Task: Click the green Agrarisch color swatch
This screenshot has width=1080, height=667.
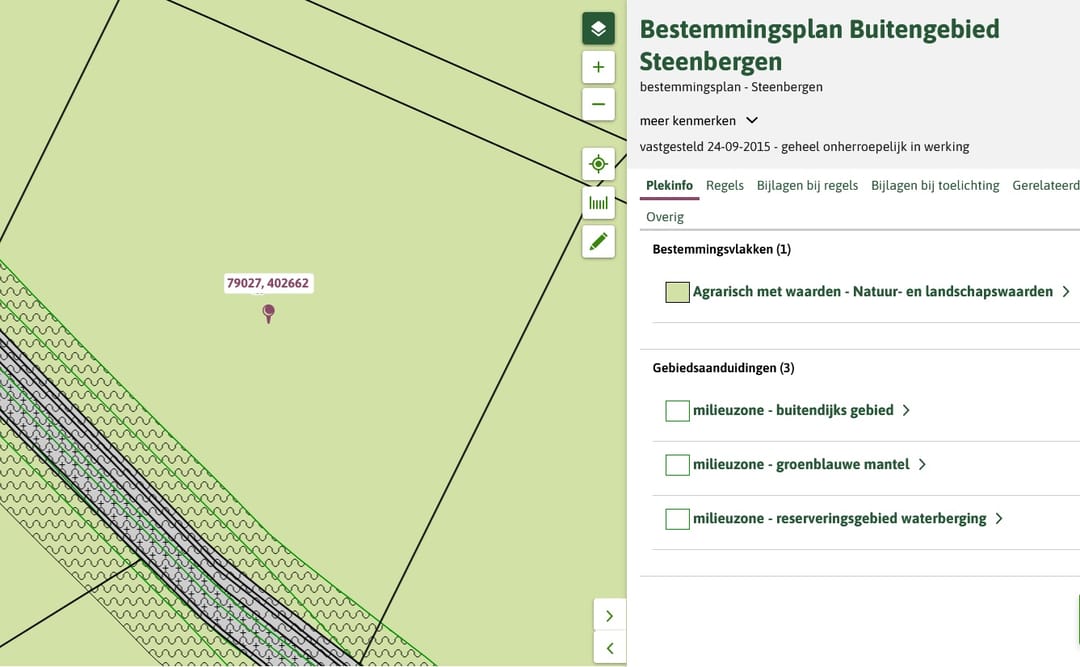Action: point(677,292)
